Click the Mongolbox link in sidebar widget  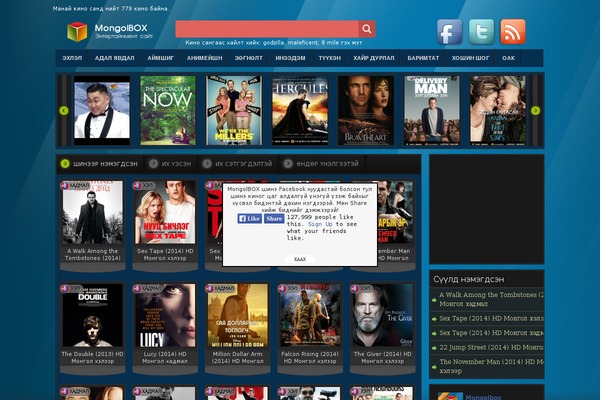483,397
